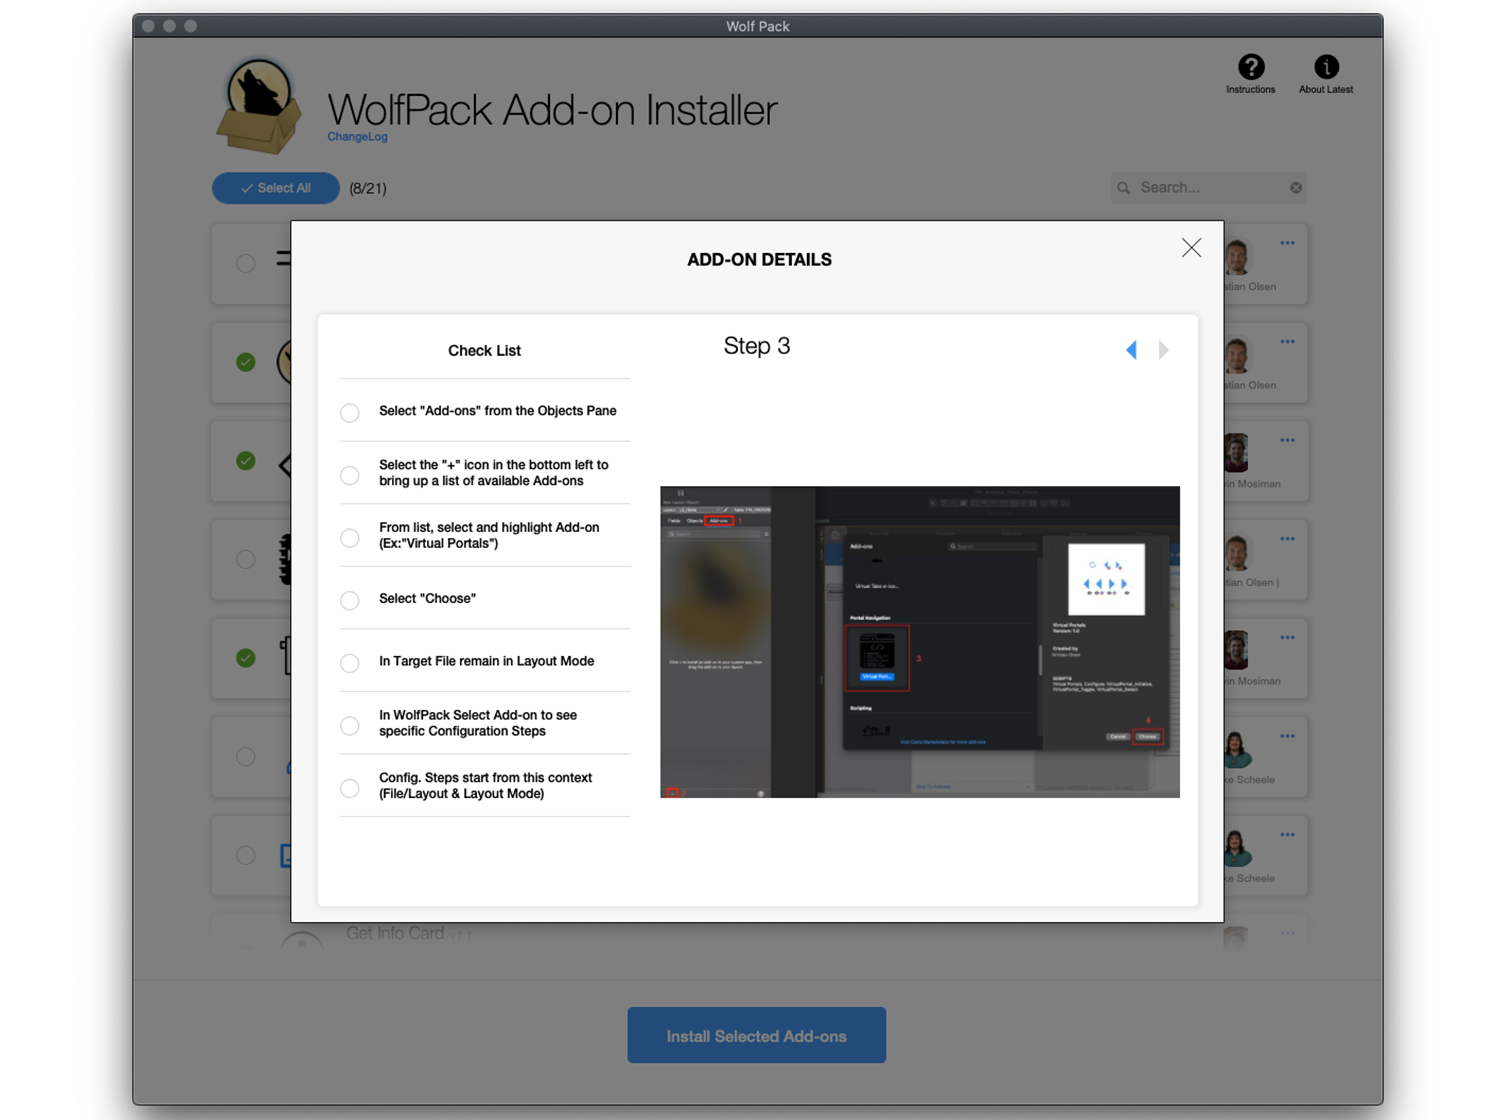Screen dimensions: 1490x1120
Task: Clear the search field with the x icon
Action: [x=1296, y=188]
